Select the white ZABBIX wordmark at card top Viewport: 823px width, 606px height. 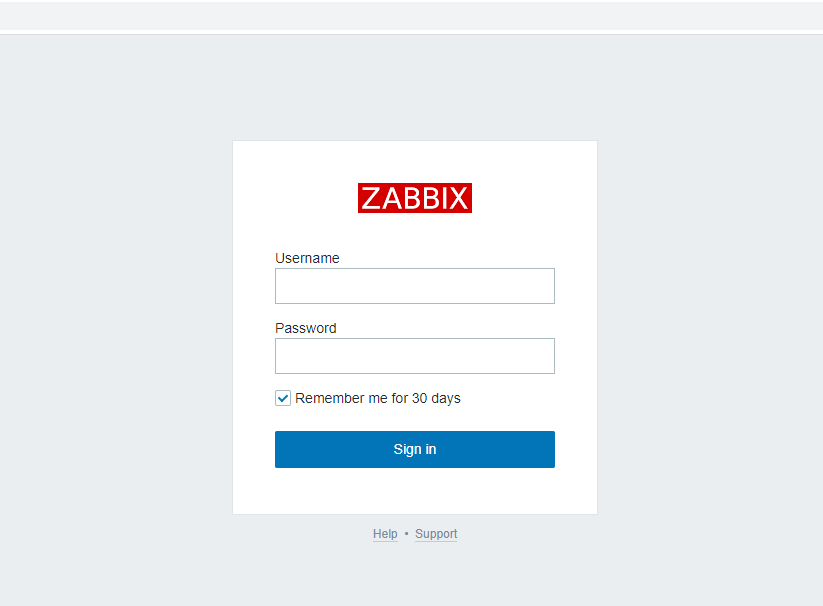pos(414,198)
